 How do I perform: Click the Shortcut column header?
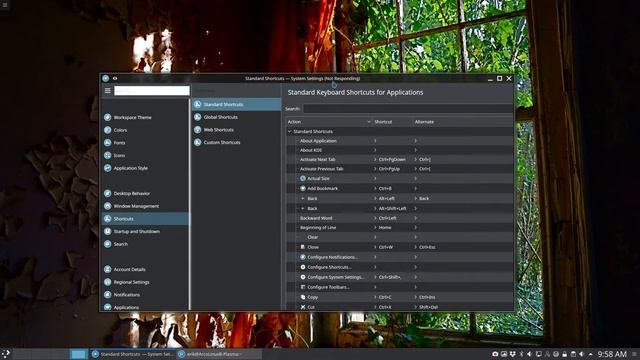tap(392, 122)
